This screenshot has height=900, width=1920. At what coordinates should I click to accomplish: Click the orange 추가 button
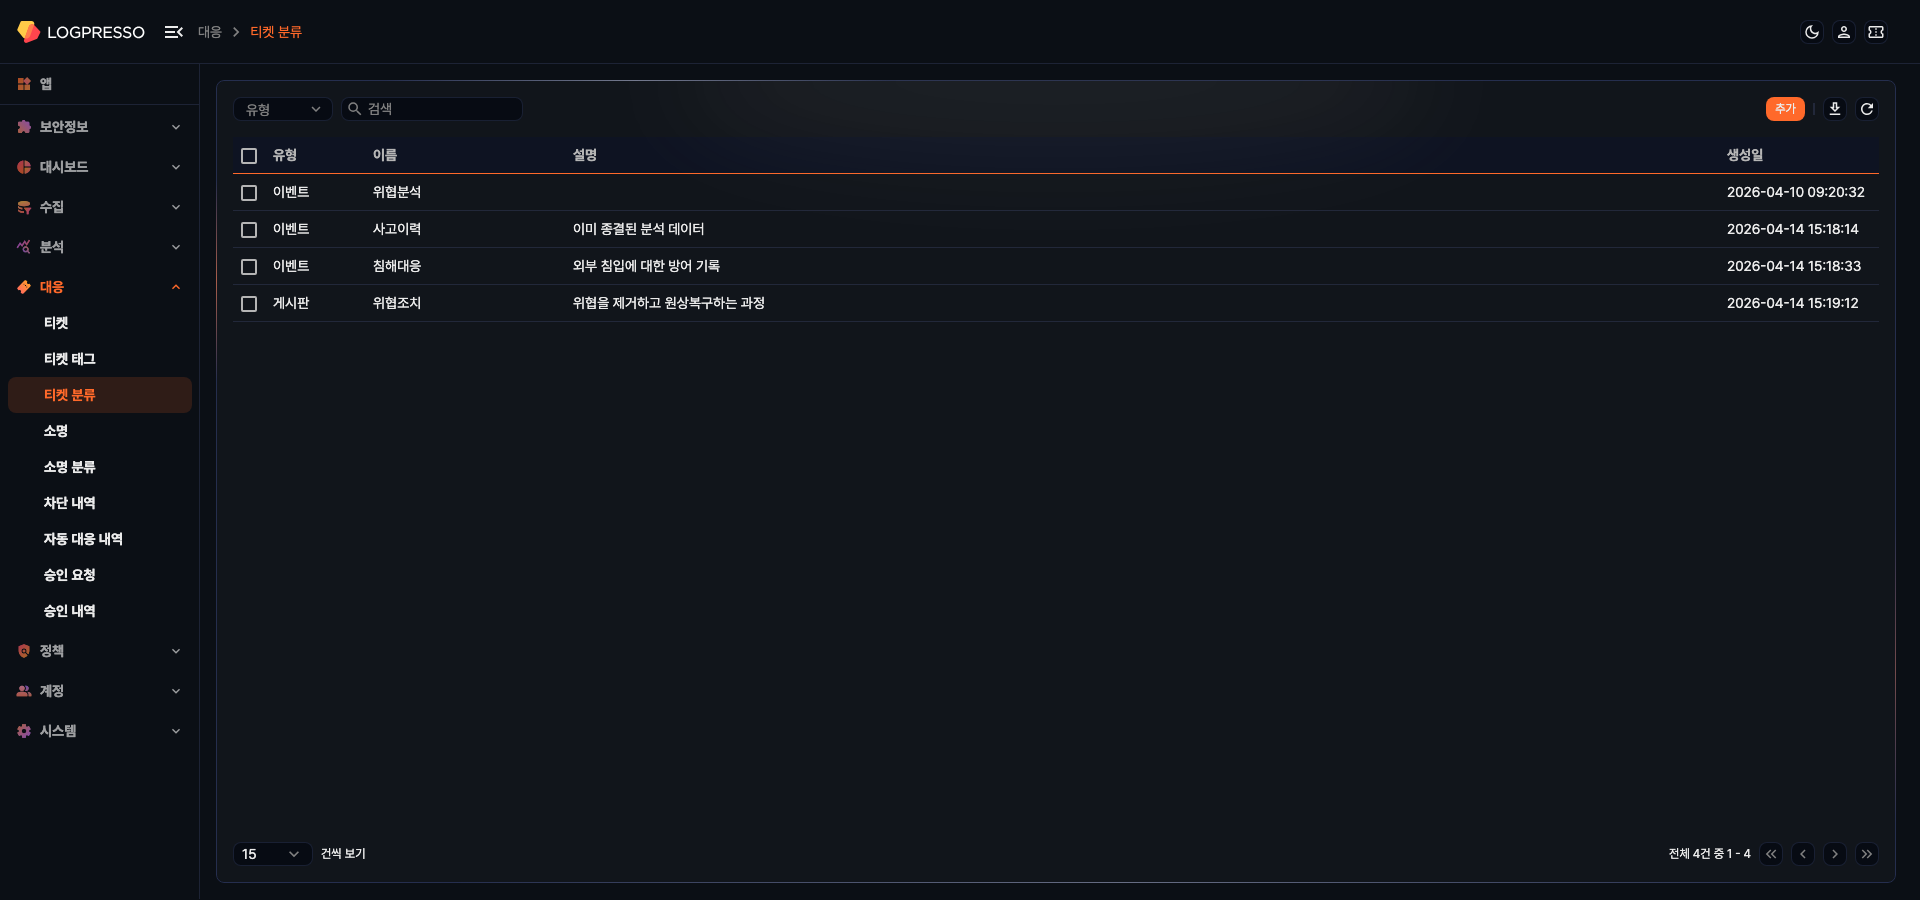(1784, 109)
